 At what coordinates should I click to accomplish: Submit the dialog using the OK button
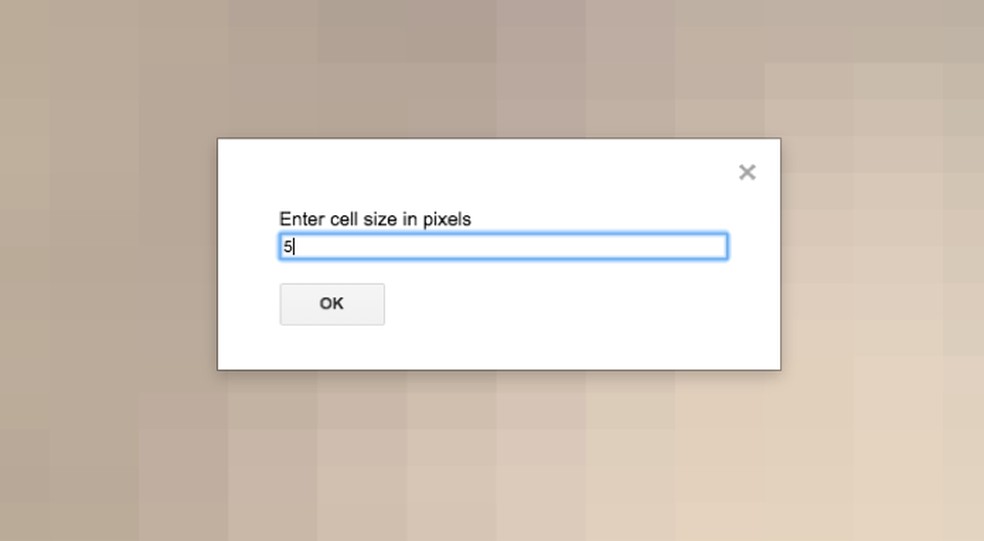click(x=332, y=304)
